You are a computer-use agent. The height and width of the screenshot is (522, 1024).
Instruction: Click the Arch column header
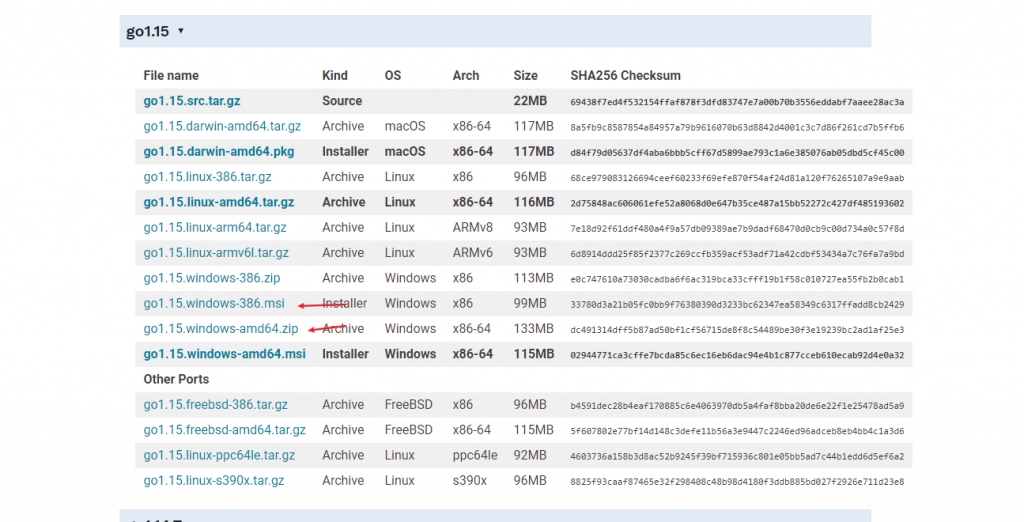point(466,76)
